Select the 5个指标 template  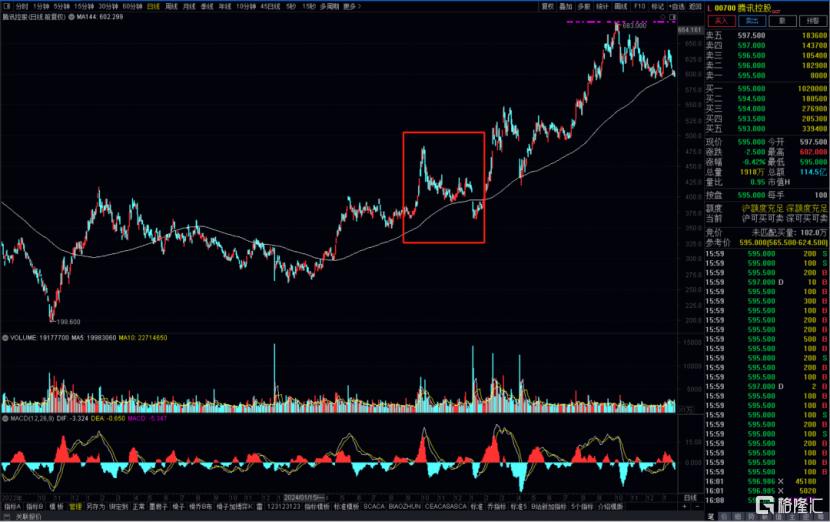click(x=582, y=507)
